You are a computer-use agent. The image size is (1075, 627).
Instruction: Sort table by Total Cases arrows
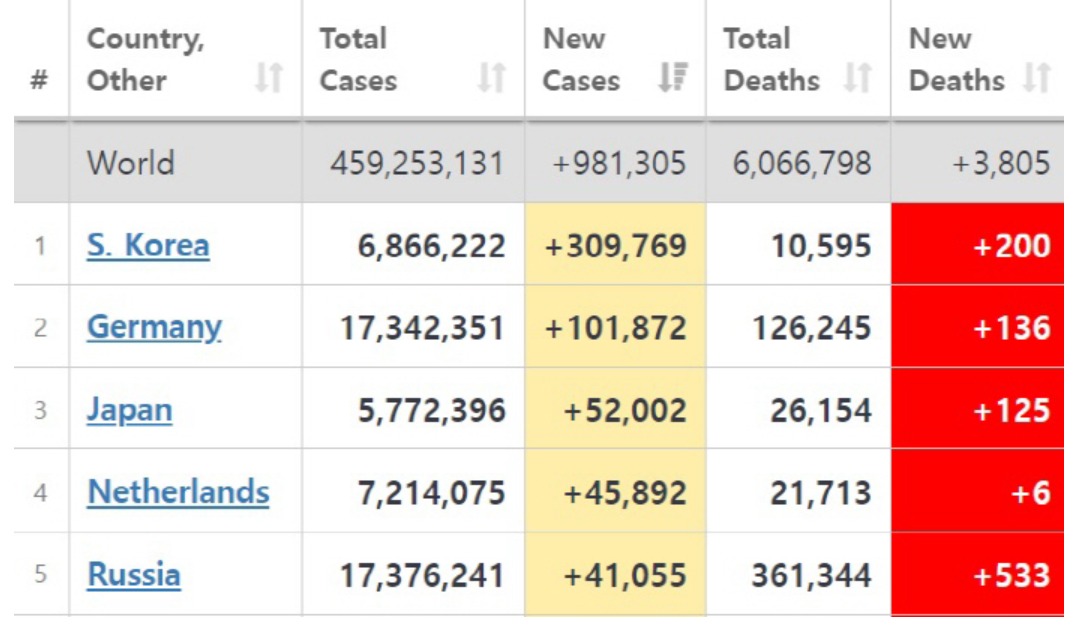[x=492, y=77]
